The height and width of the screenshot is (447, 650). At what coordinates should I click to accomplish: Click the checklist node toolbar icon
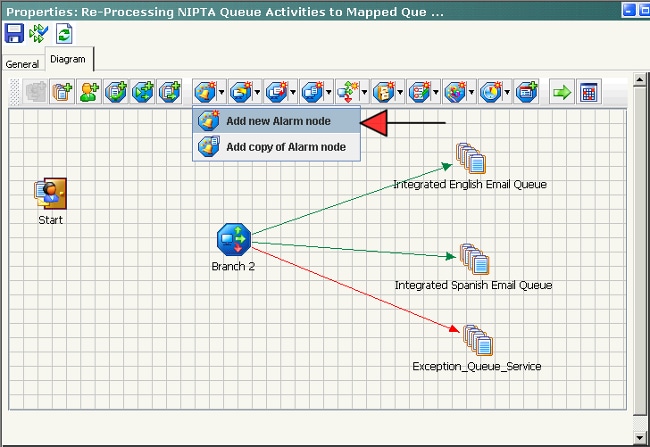(420, 92)
